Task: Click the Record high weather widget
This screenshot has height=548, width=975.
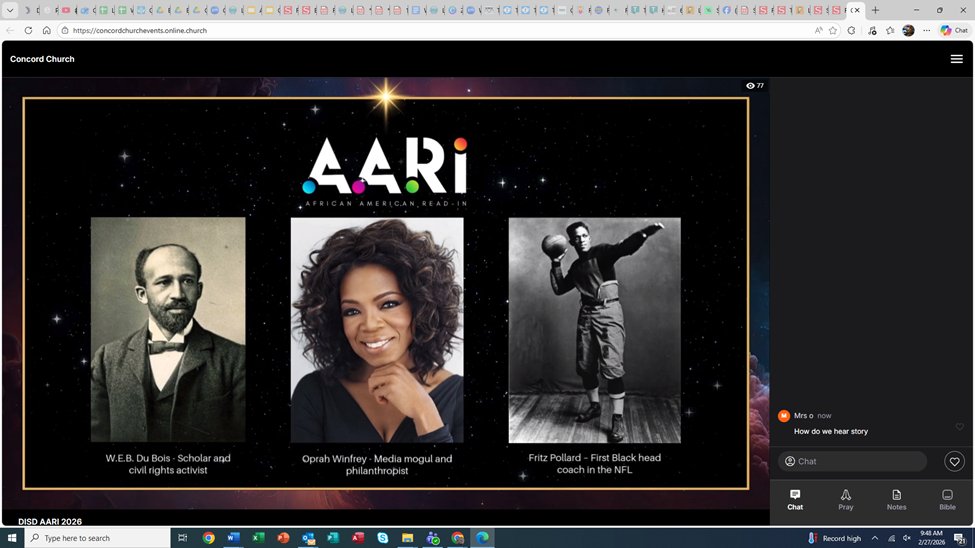Action: tap(834, 538)
